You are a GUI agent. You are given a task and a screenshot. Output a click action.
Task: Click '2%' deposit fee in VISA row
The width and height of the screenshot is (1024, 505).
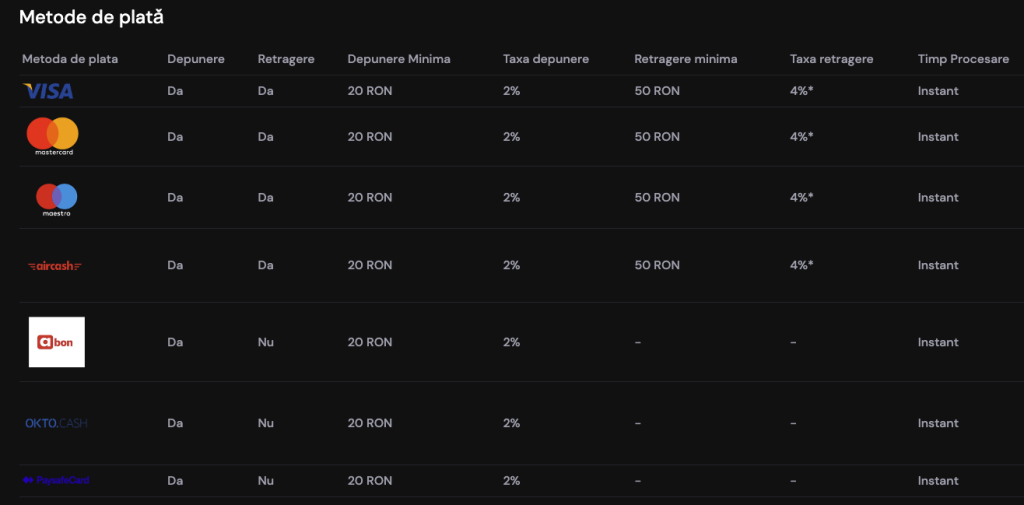click(x=511, y=91)
